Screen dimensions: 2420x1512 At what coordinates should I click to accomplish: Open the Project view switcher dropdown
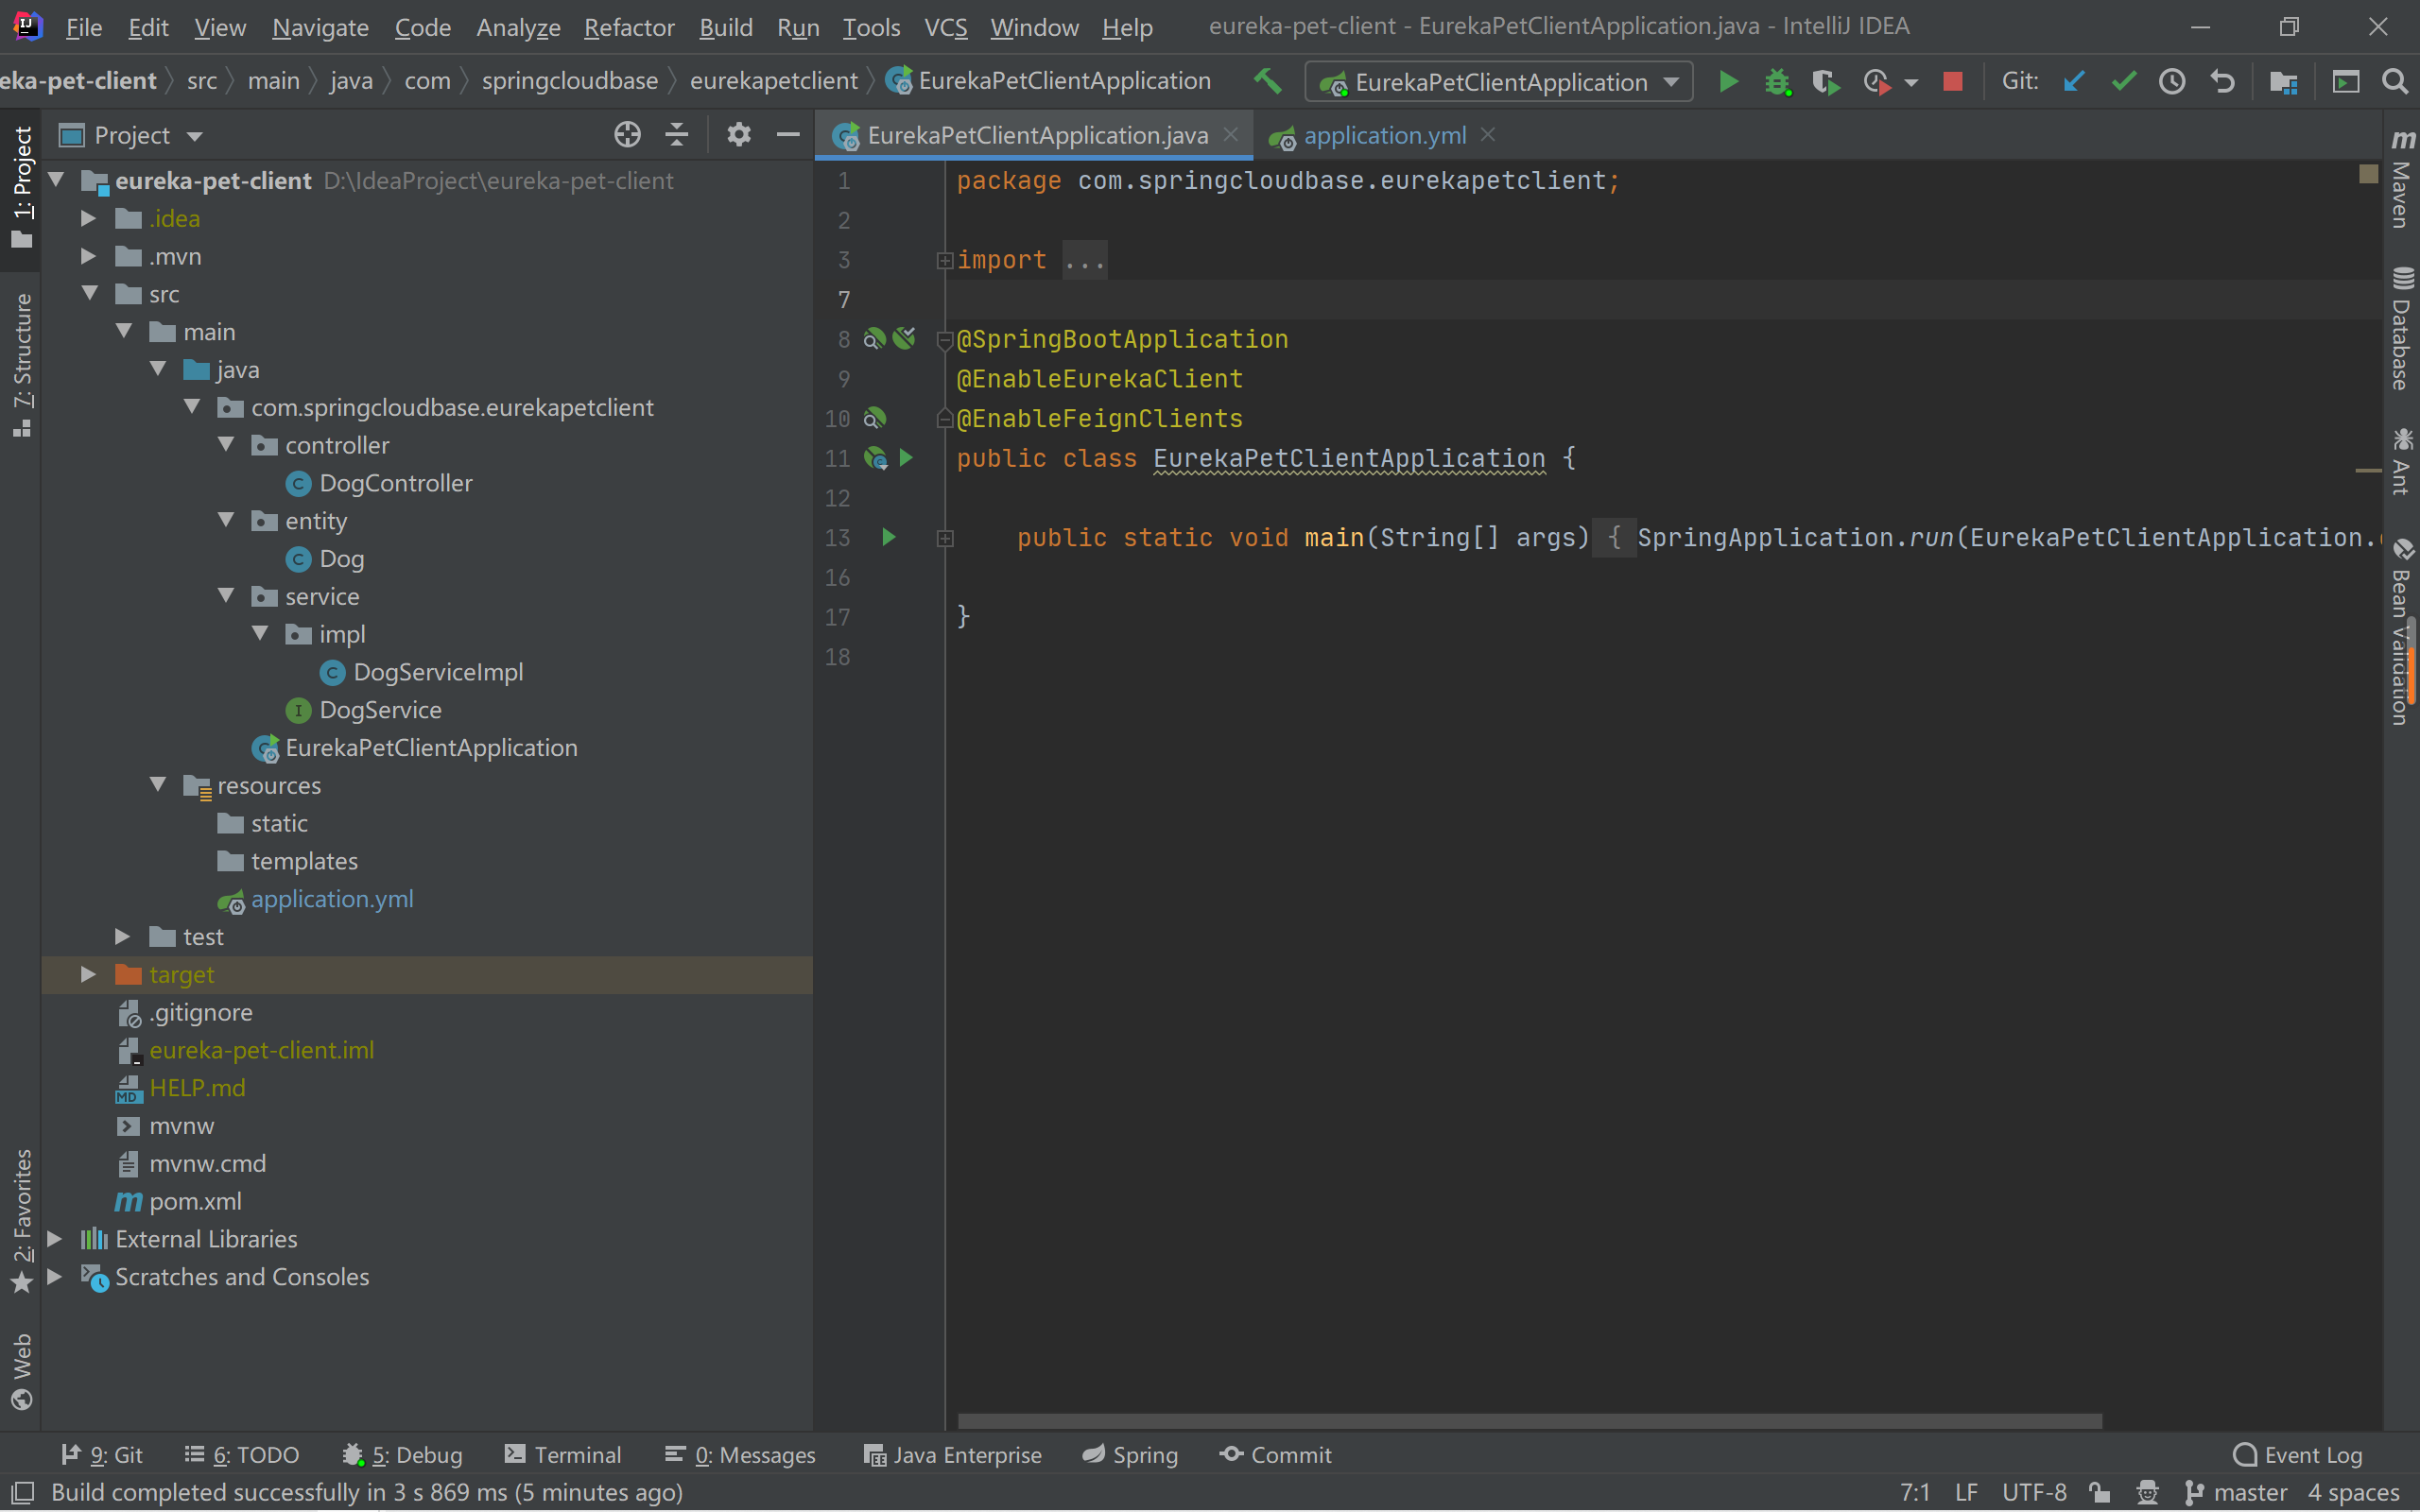194,135
